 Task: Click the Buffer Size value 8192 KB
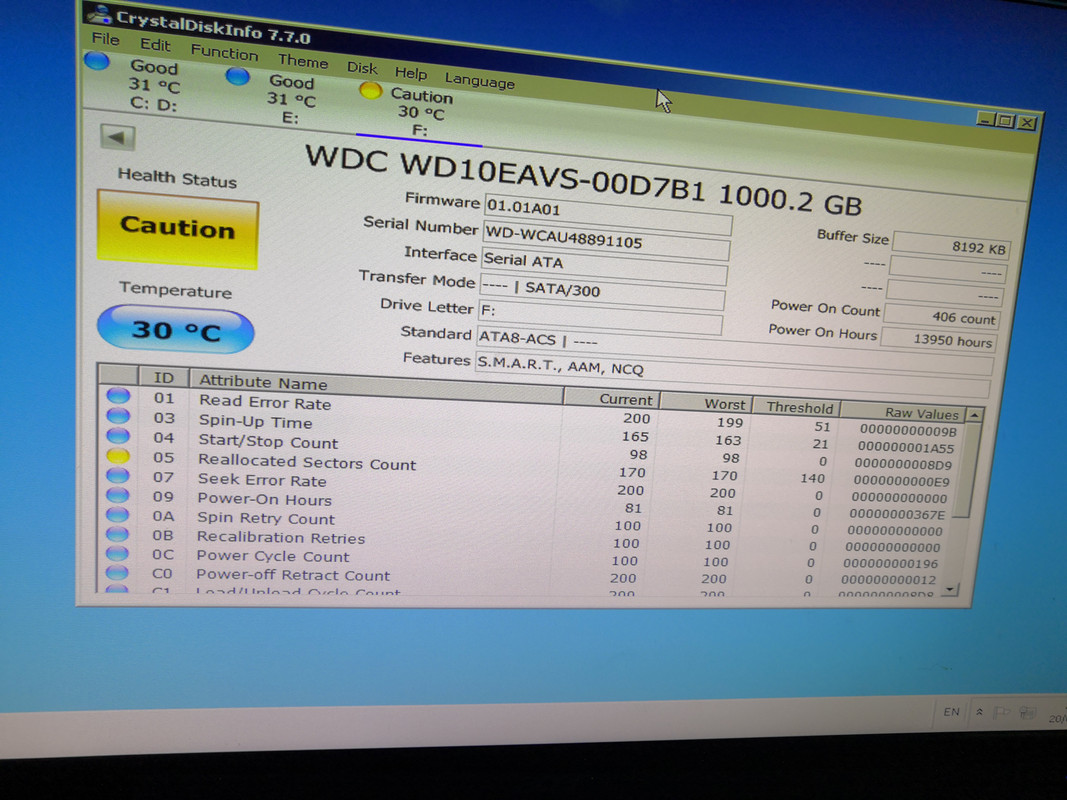951,246
